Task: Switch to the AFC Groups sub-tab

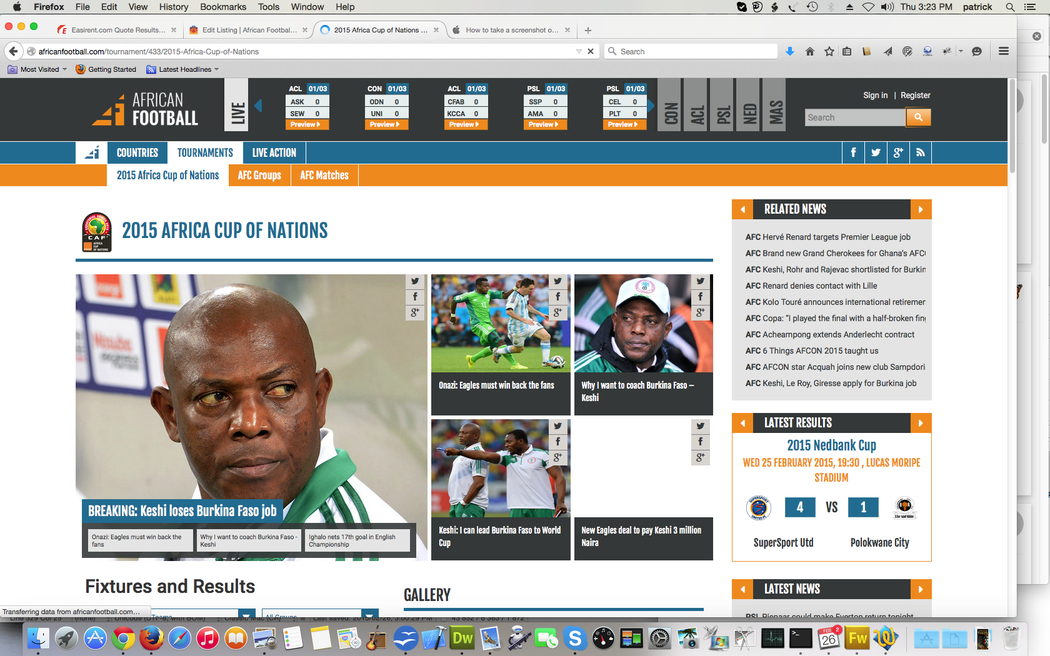Action: tap(259, 175)
